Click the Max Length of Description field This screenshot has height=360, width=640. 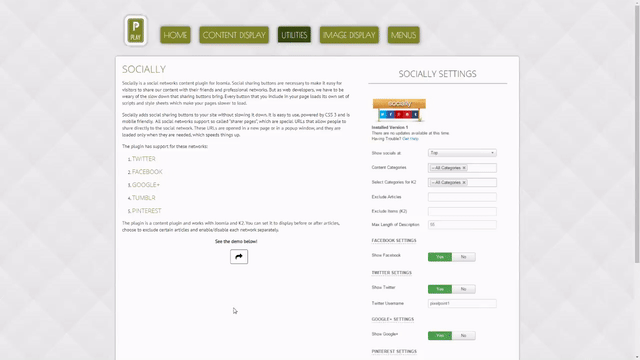point(462,224)
